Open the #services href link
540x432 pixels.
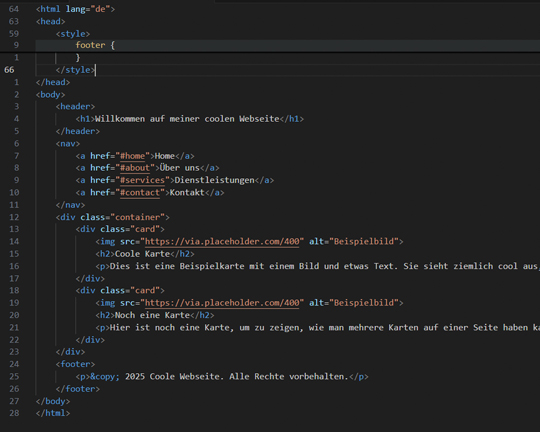click(x=142, y=181)
